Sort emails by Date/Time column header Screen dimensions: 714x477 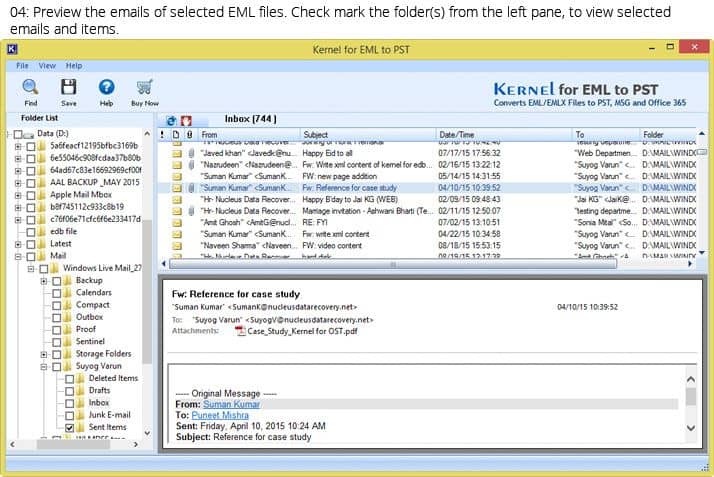tap(503, 134)
